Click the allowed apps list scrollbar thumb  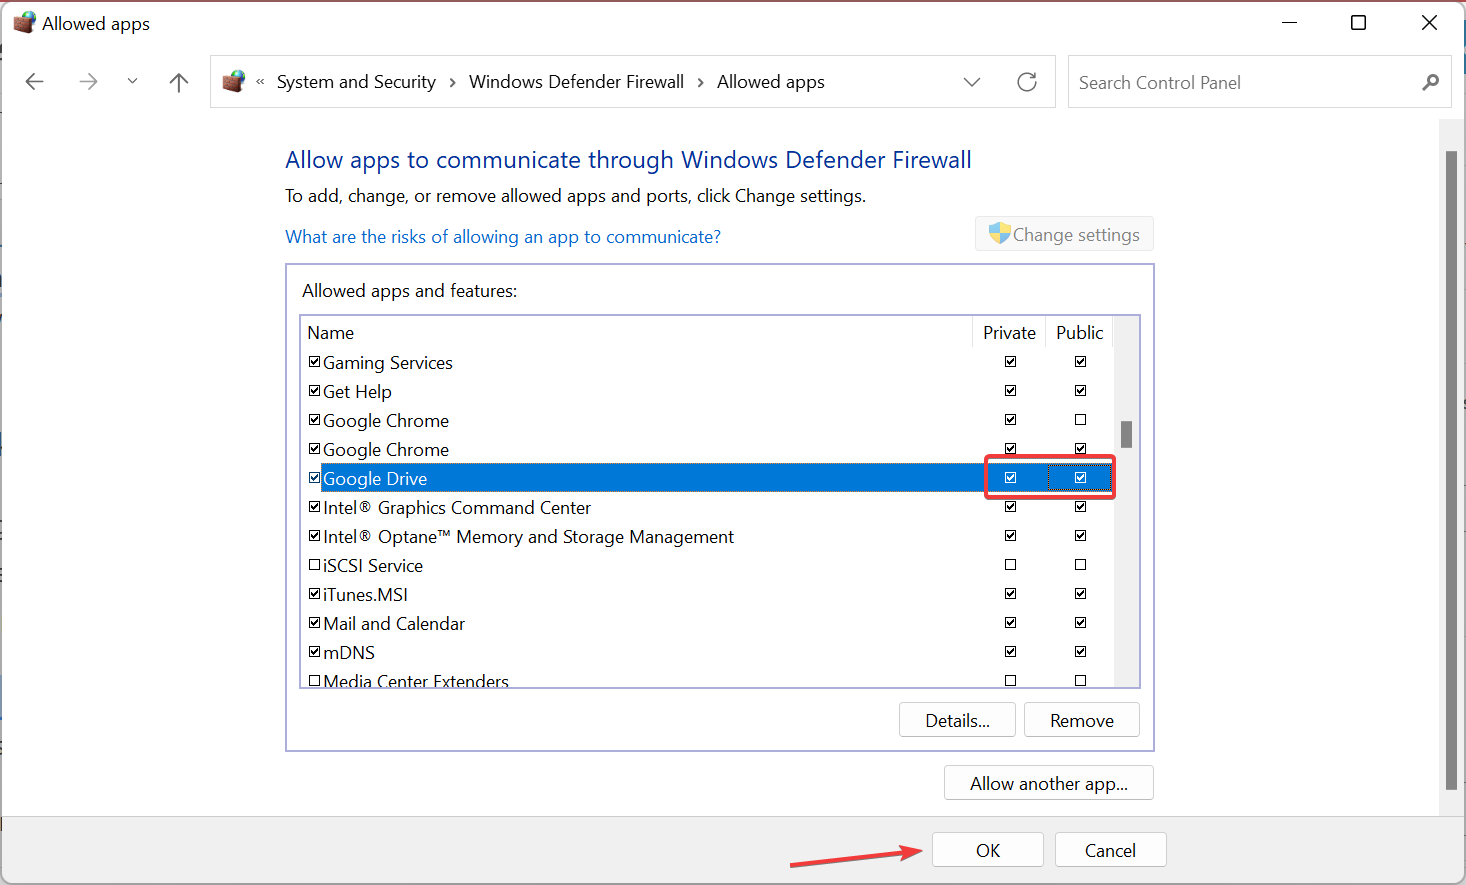(x=1126, y=434)
